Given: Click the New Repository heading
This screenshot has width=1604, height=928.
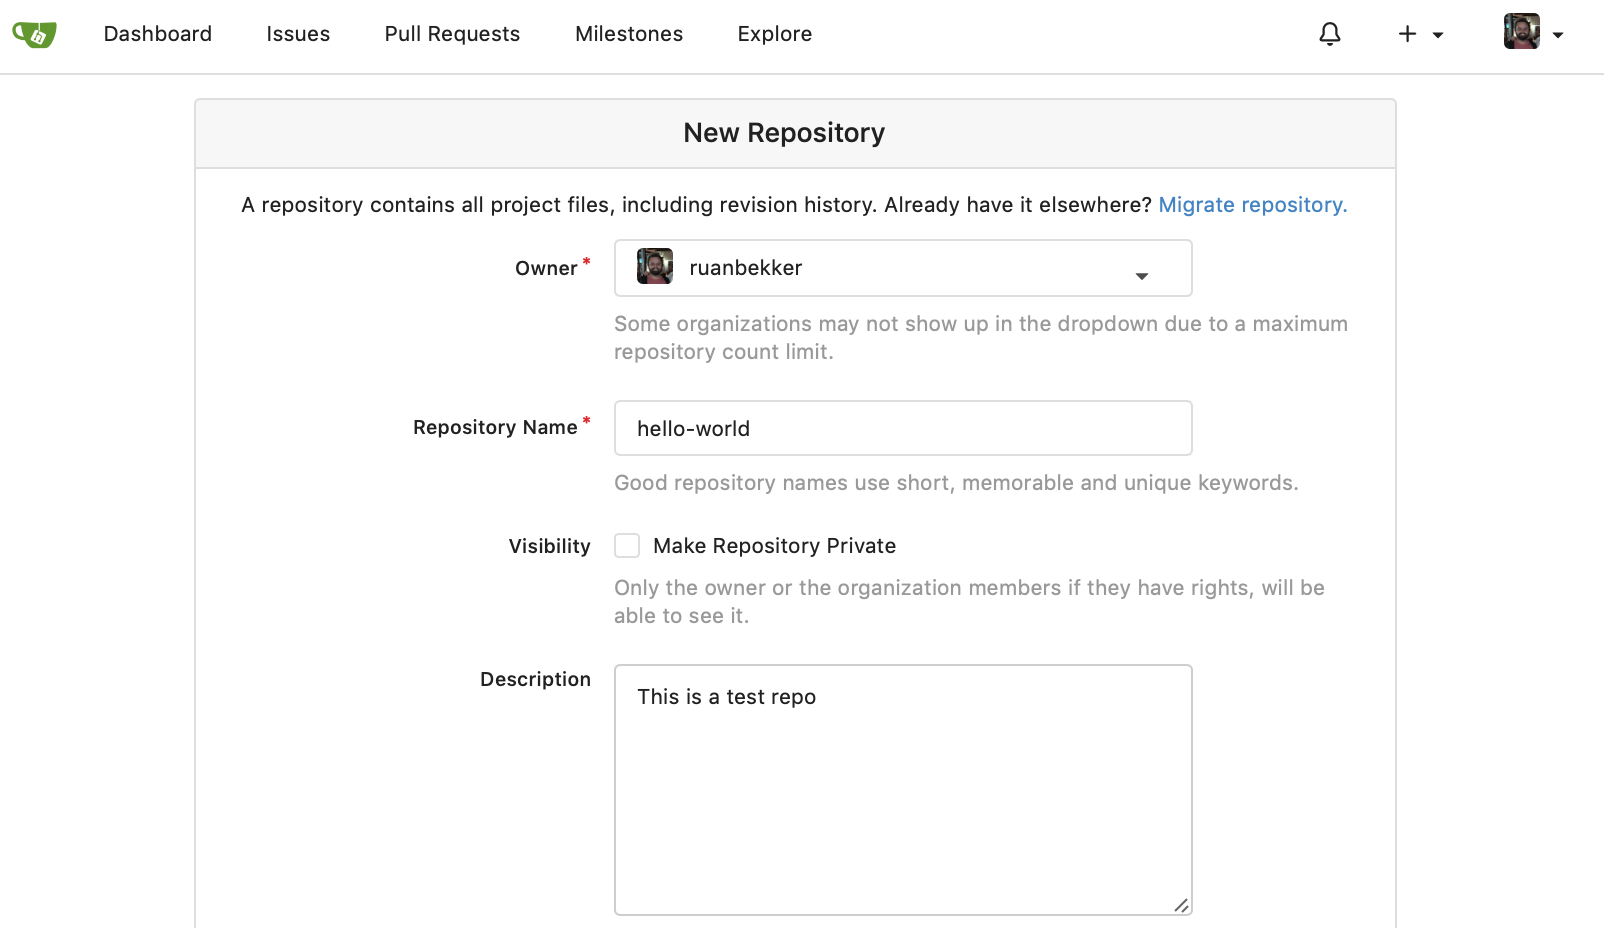Looking at the screenshot, I should coord(784,133).
